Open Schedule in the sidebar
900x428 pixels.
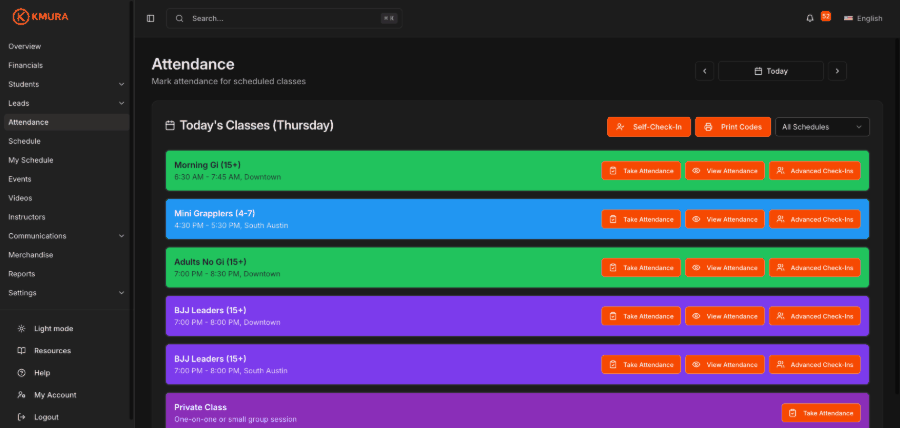click(x=67, y=141)
